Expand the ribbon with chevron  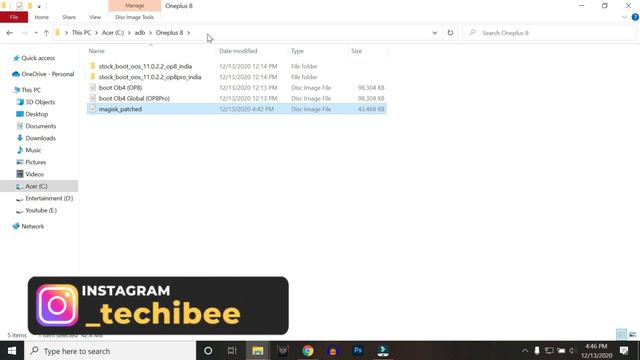[x=624, y=17]
